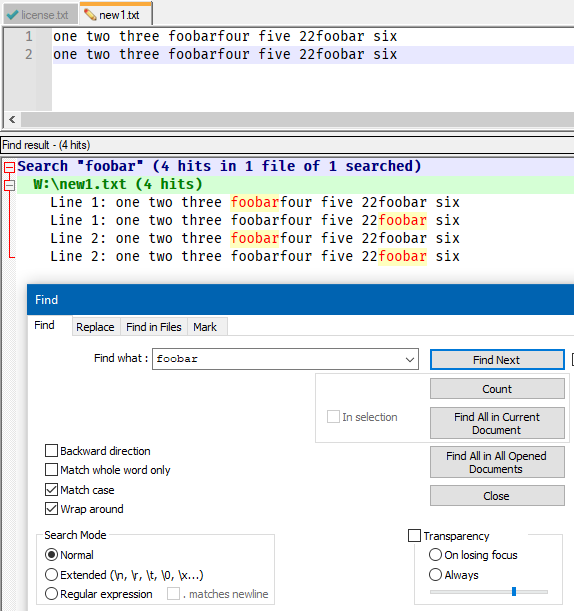This screenshot has height=611, width=574.
Task: Click the Find Next button
Action: pos(497,360)
